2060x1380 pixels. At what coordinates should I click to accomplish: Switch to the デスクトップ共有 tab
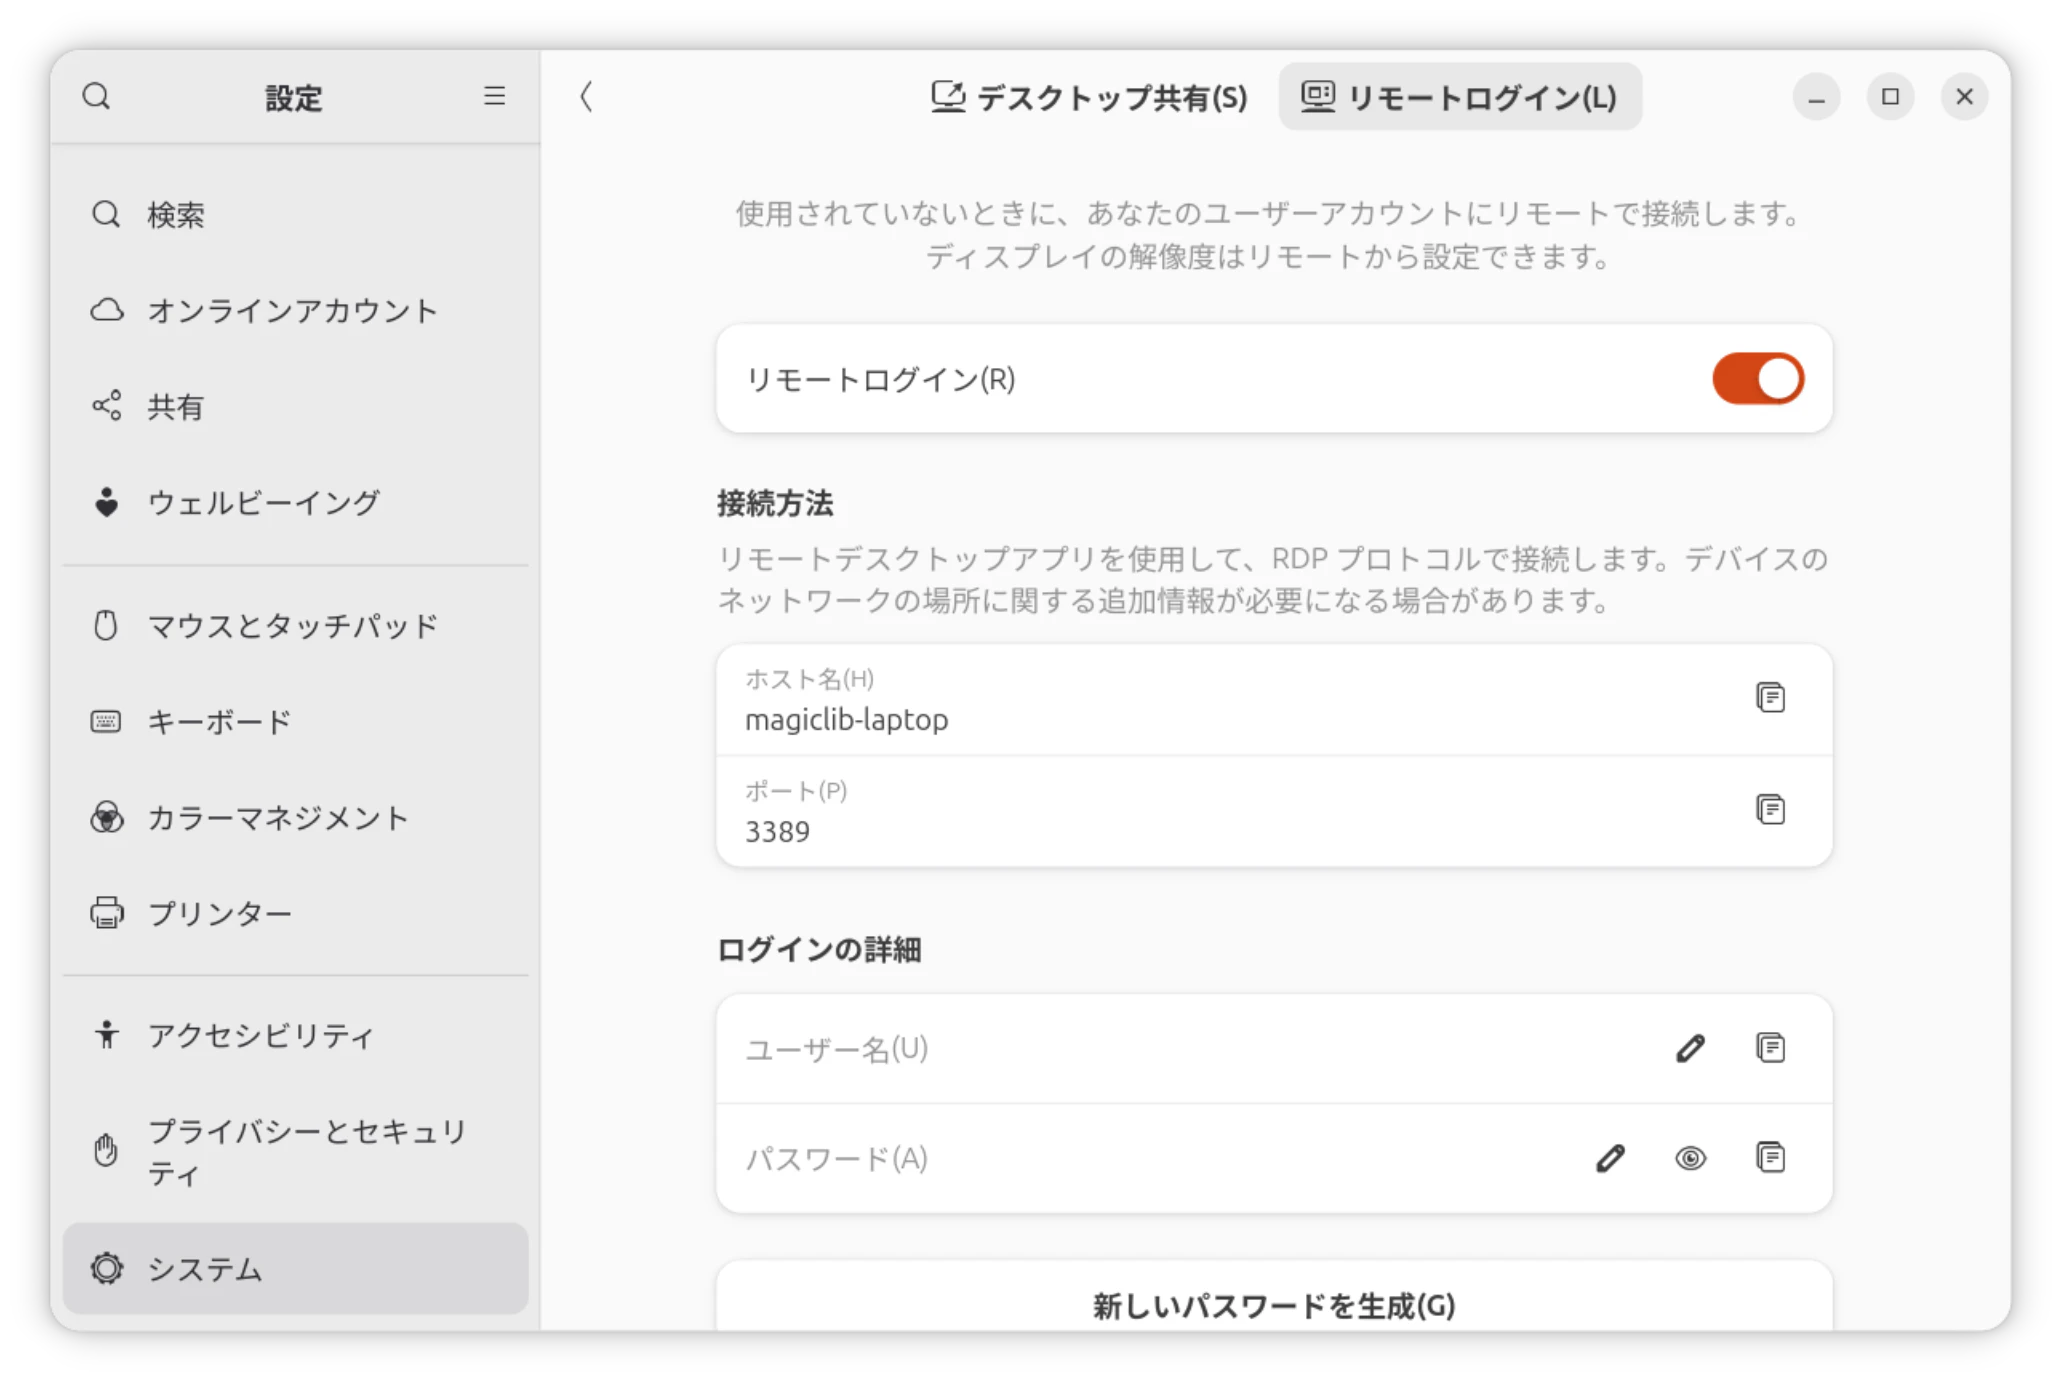pos(1089,97)
